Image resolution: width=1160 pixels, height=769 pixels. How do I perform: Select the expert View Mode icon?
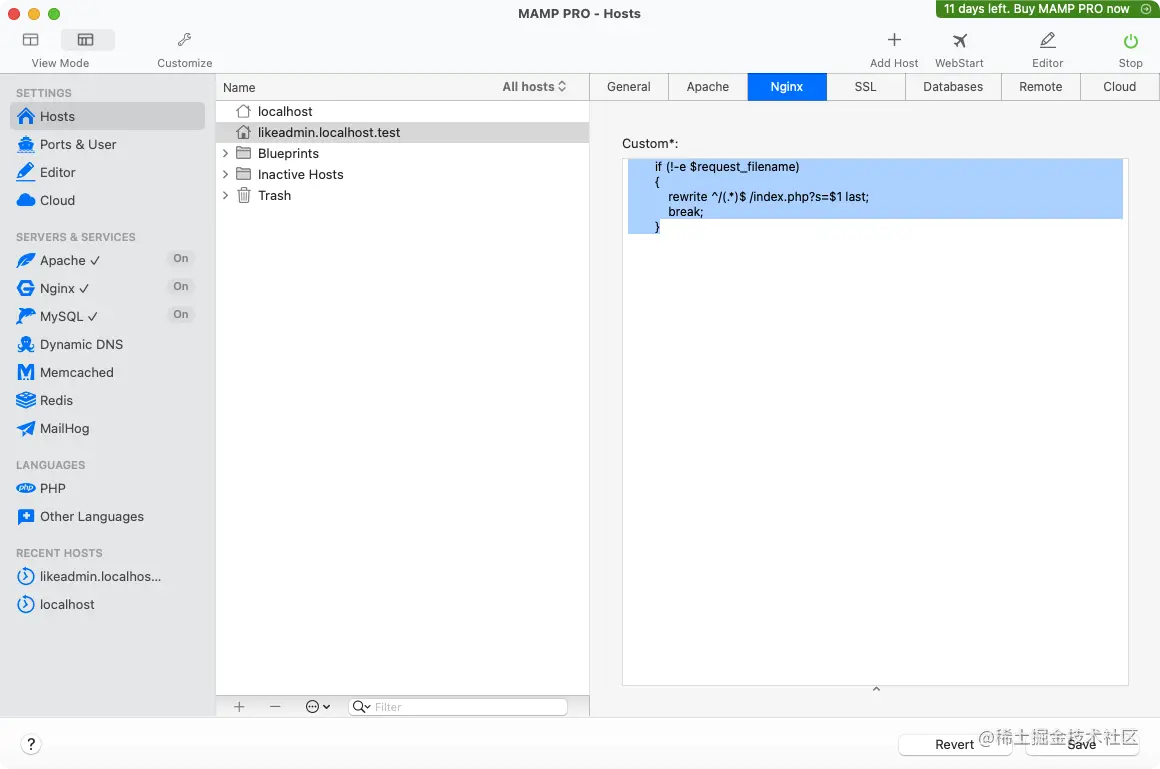(x=87, y=39)
